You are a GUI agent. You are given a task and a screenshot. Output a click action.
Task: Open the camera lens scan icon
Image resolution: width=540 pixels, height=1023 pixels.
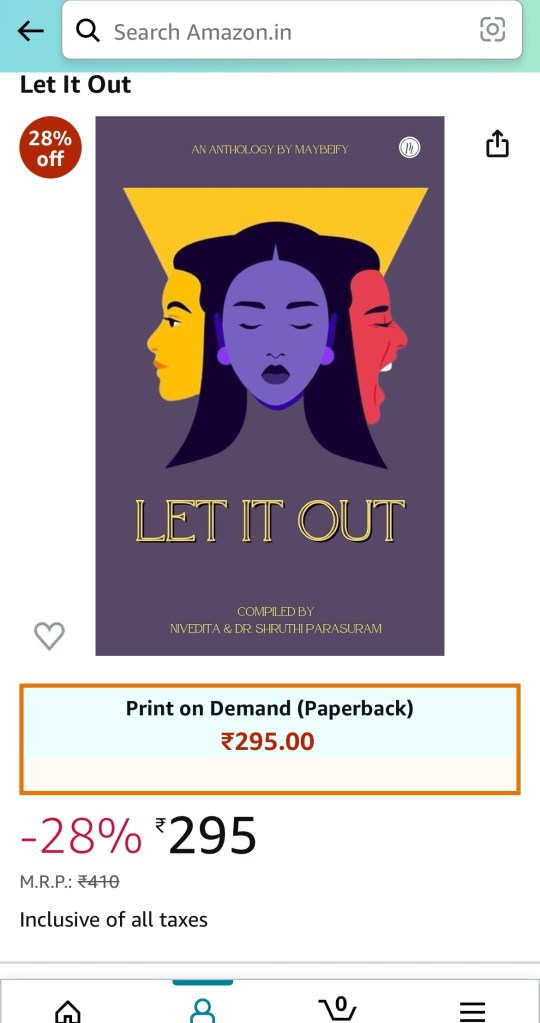click(x=492, y=29)
